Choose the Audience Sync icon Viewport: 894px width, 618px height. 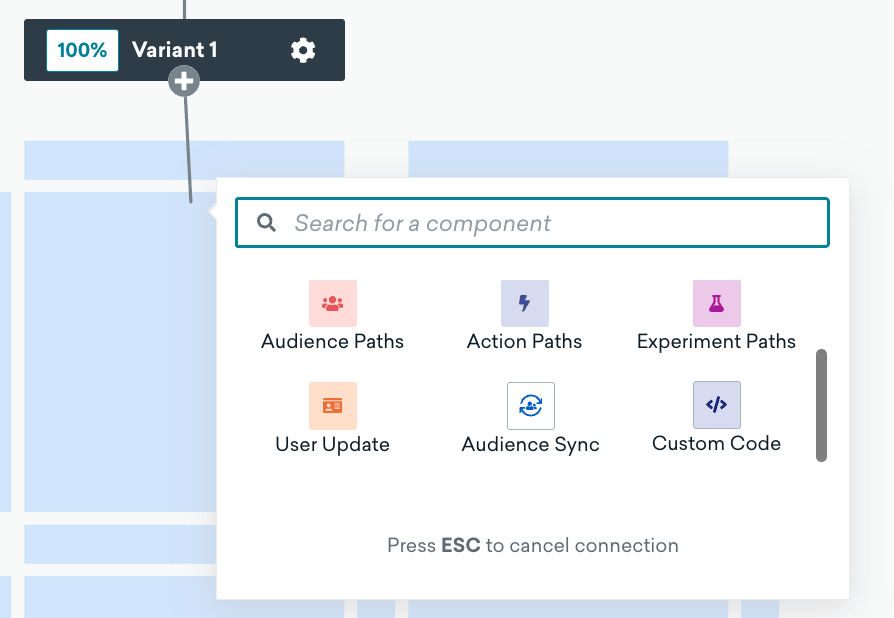(530, 405)
